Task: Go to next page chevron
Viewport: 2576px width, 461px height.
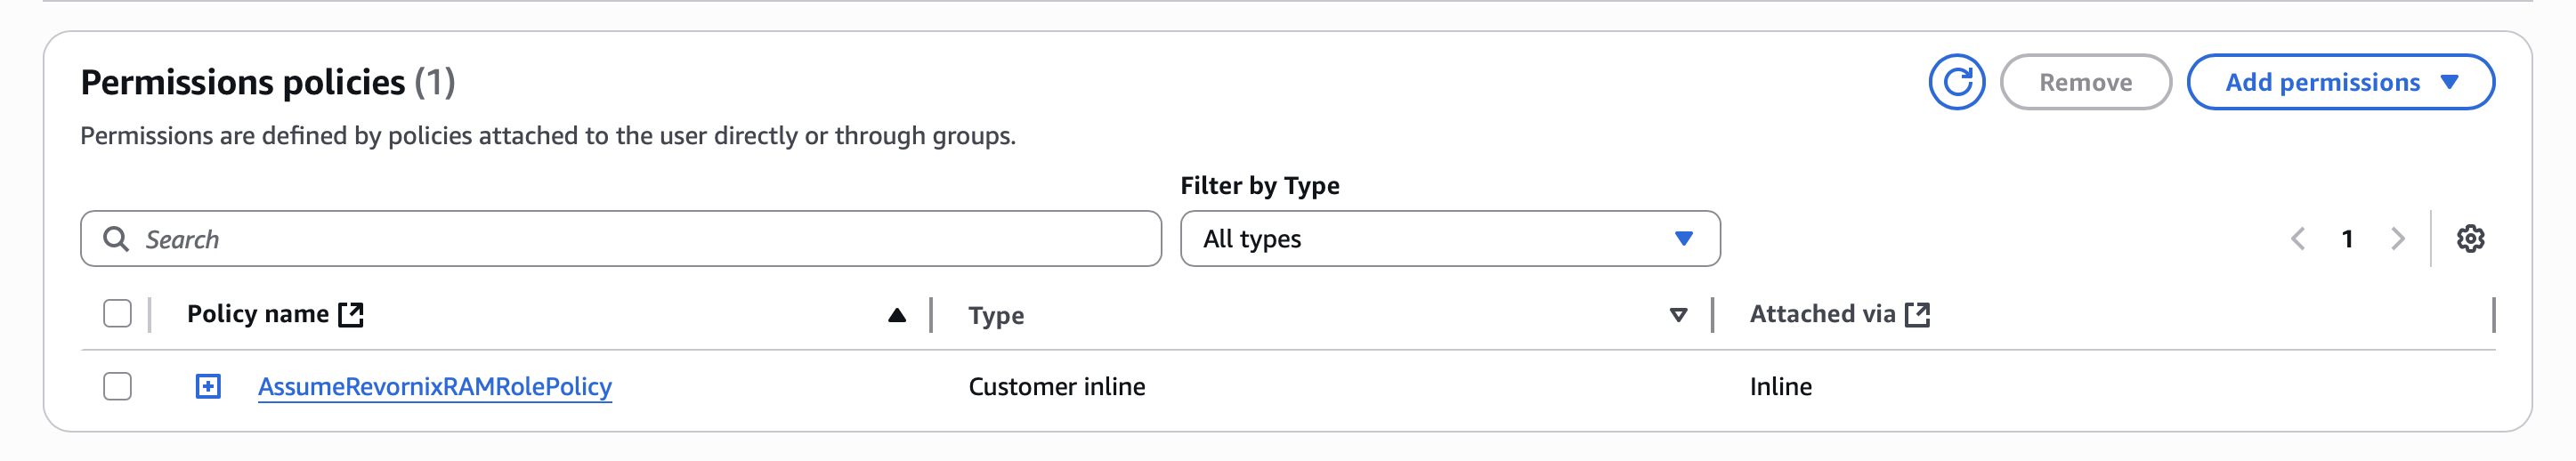Action: (x=2397, y=239)
